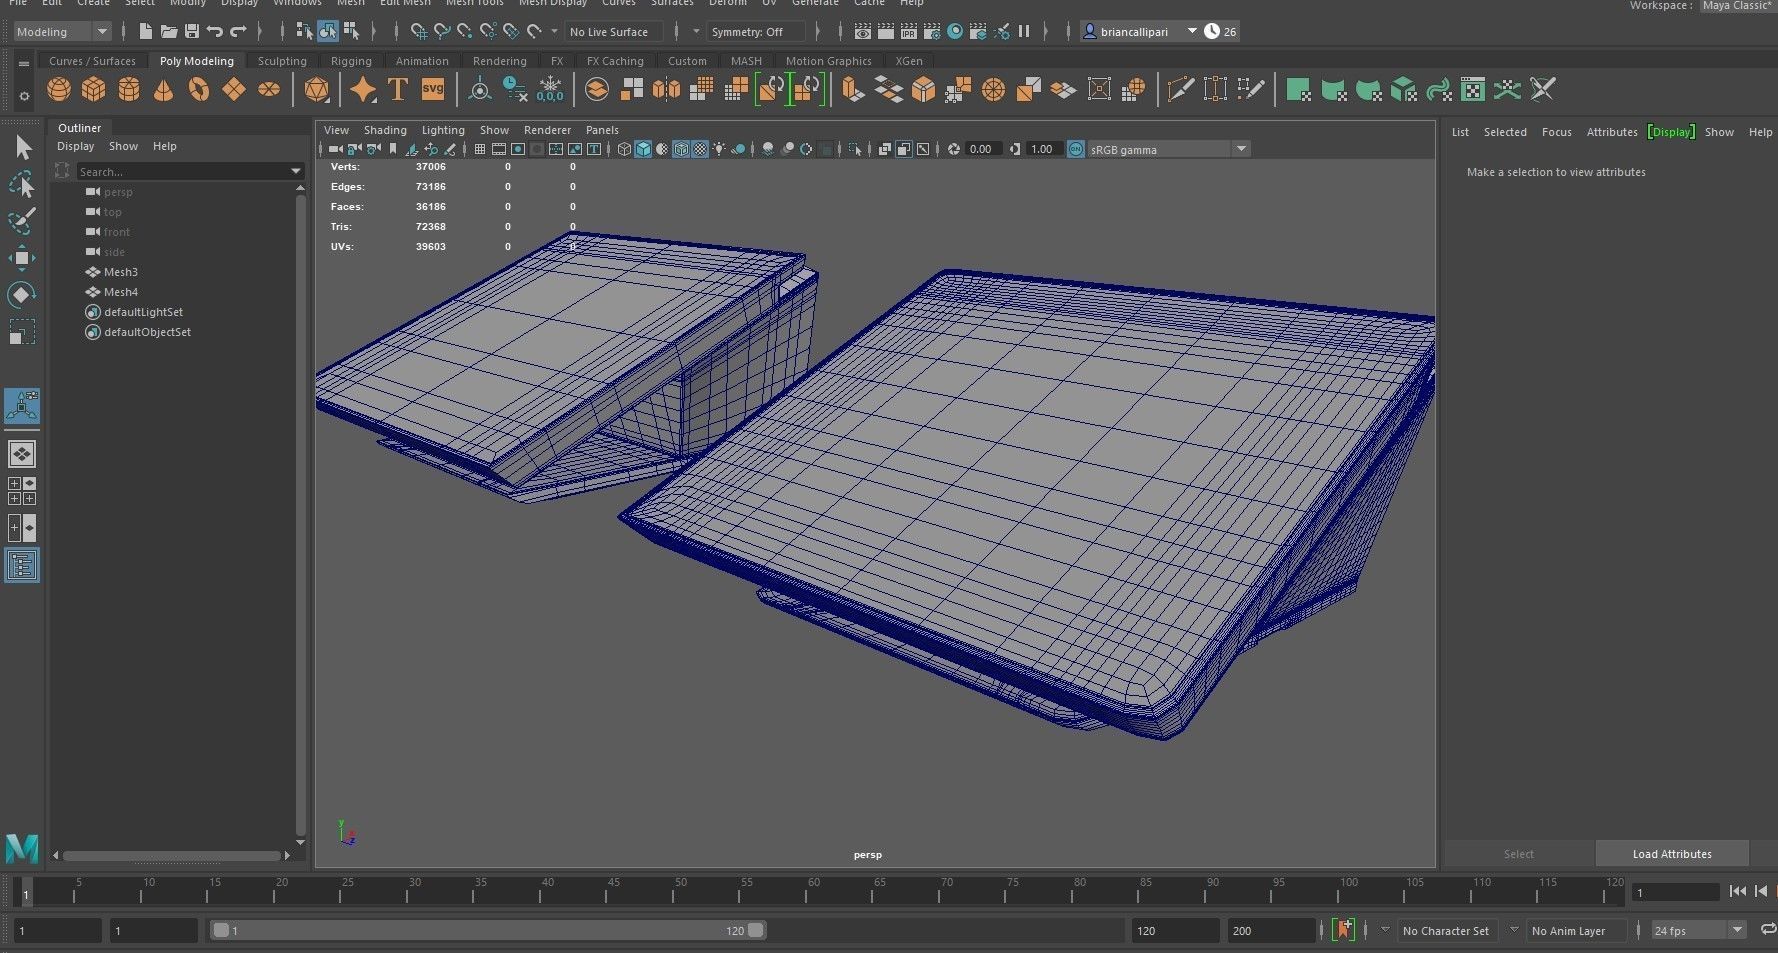Toggle smooth shade all cube icon
The width and height of the screenshot is (1778, 953).
click(x=643, y=149)
